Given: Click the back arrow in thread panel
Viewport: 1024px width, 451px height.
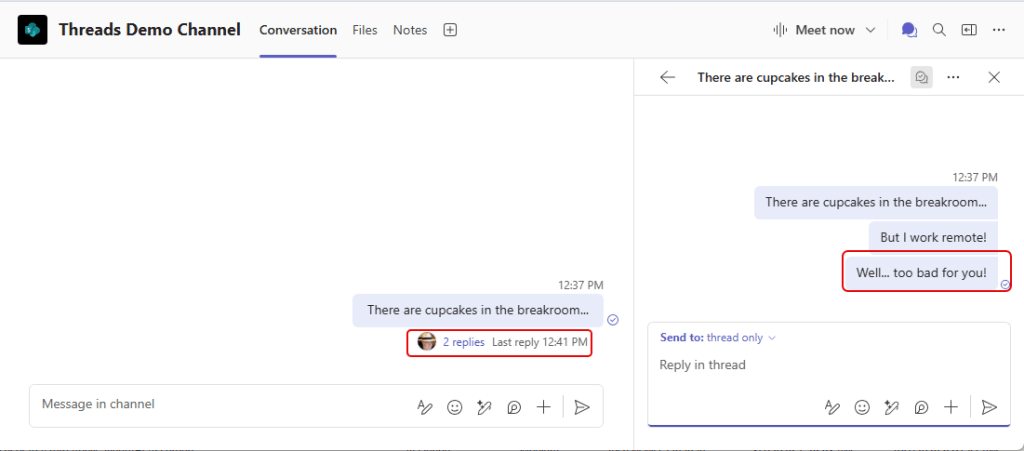Looking at the screenshot, I should point(668,77).
